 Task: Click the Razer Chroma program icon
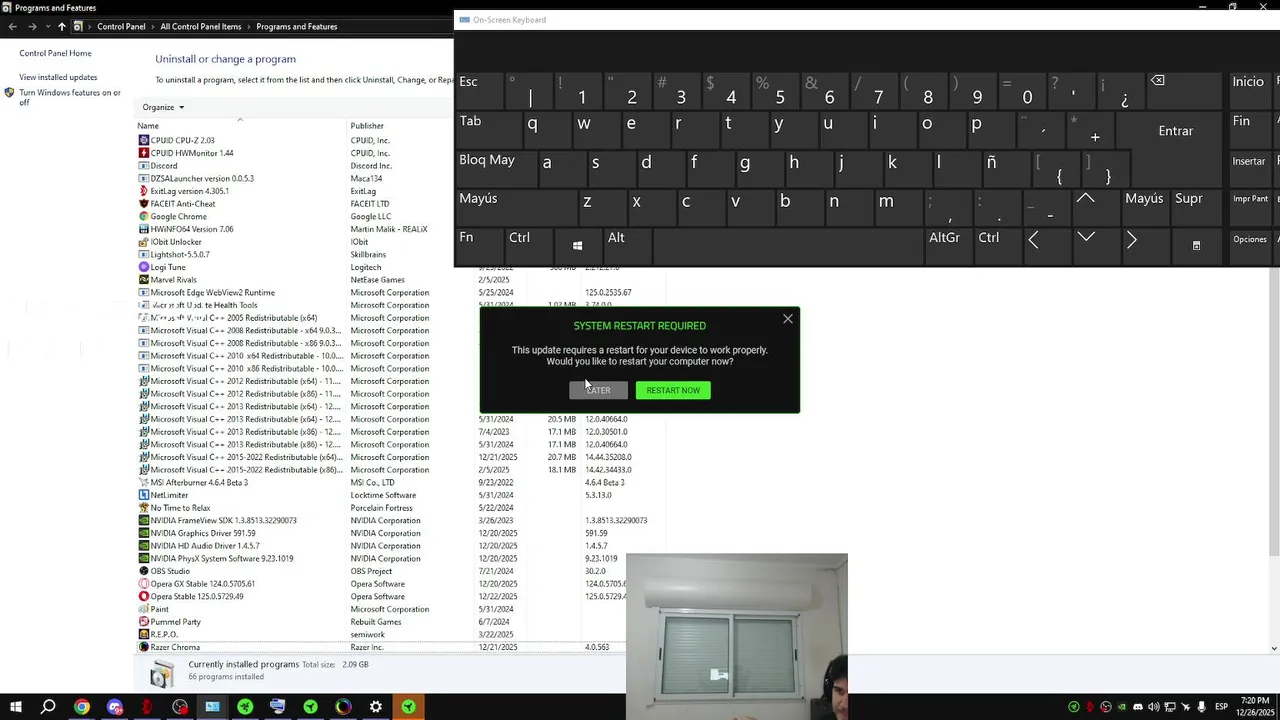pos(144,647)
